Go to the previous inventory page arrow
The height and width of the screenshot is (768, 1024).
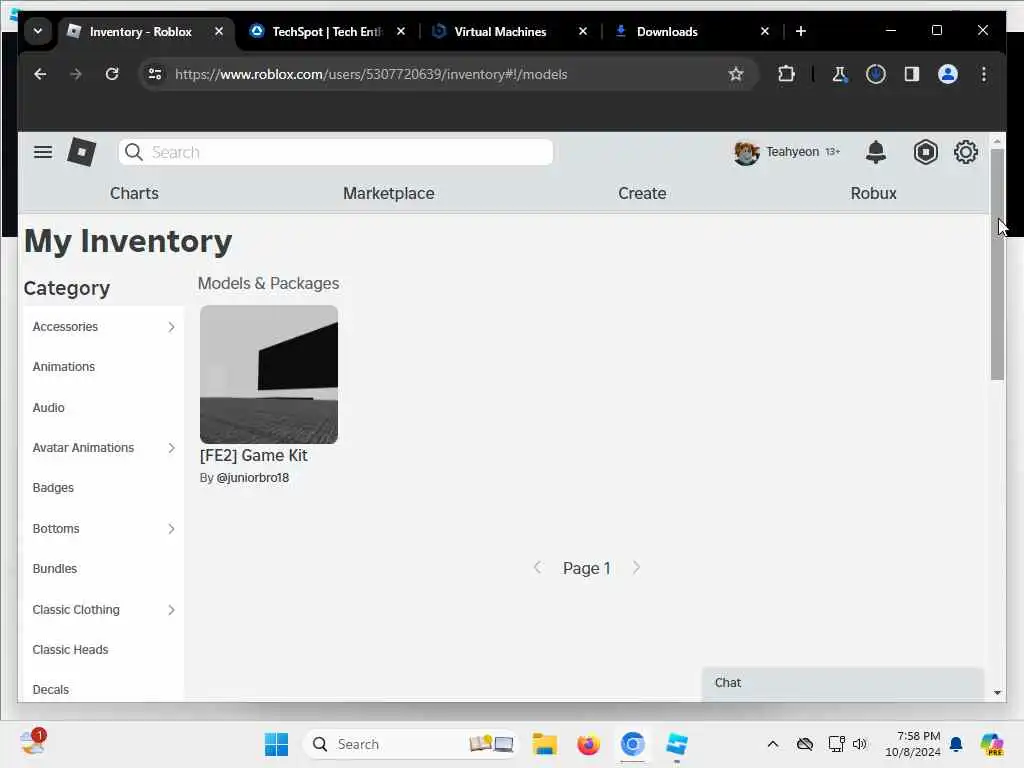(x=537, y=568)
